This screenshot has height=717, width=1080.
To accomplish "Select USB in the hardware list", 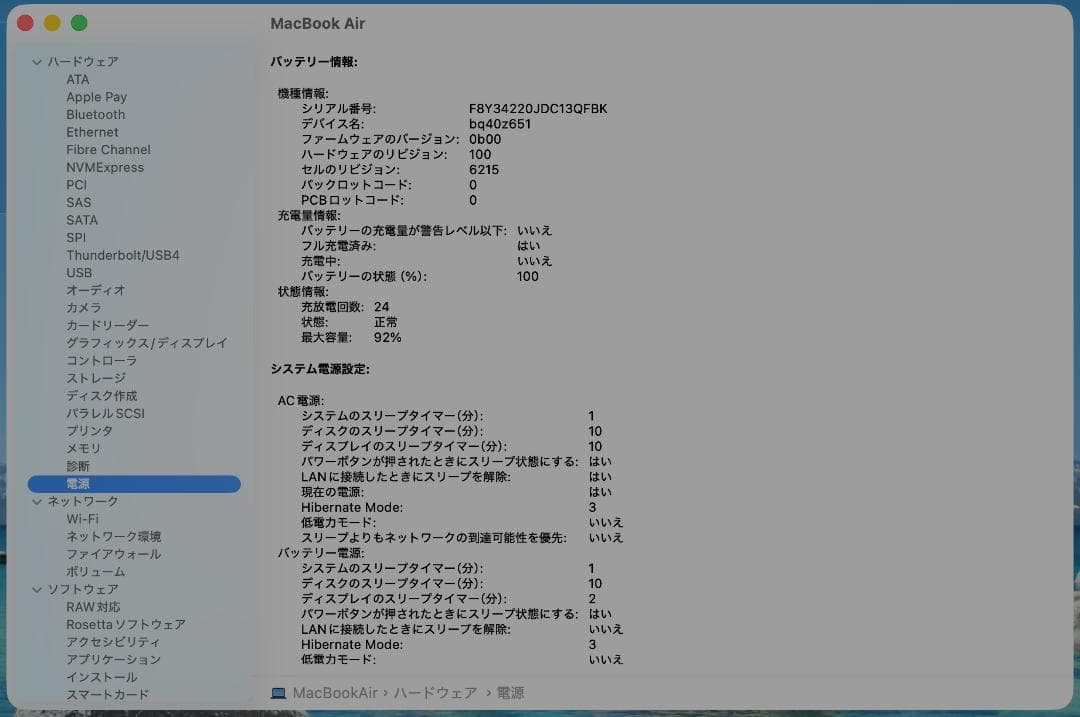I will (x=82, y=272).
